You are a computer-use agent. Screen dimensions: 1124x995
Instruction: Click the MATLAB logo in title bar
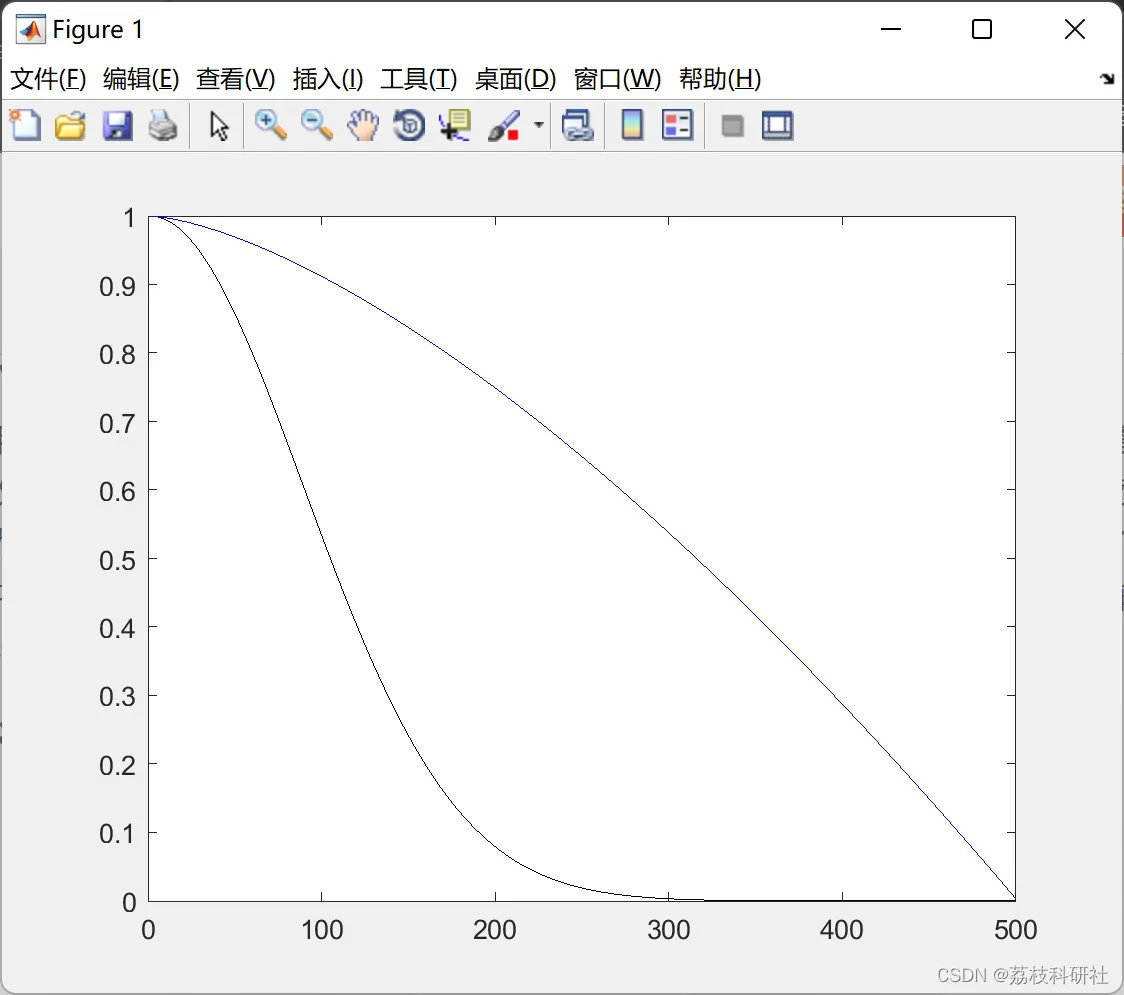(x=31, y=29)
